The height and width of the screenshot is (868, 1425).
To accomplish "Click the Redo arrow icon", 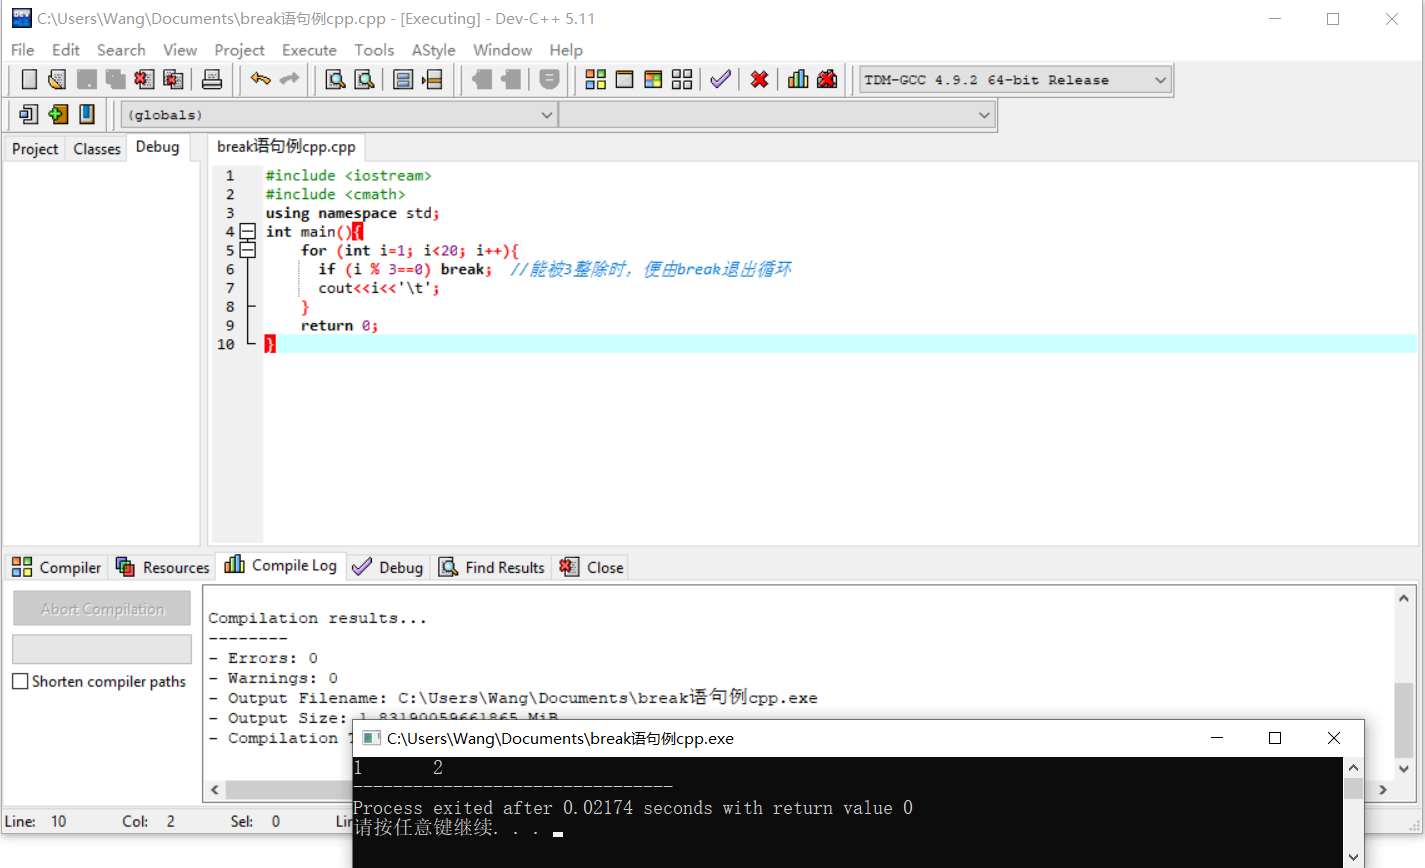I will pos(289,79).
